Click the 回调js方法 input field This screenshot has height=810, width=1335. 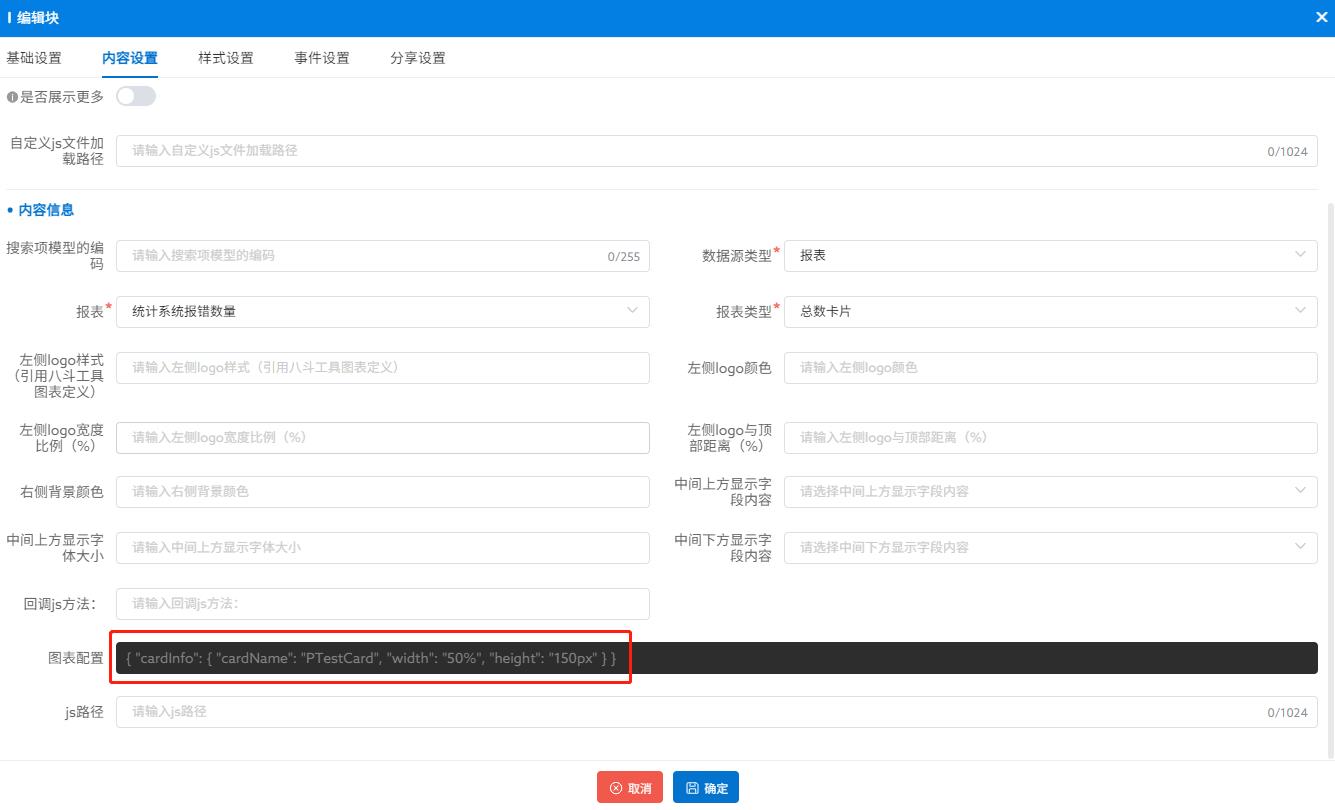[x=383, y=603]
